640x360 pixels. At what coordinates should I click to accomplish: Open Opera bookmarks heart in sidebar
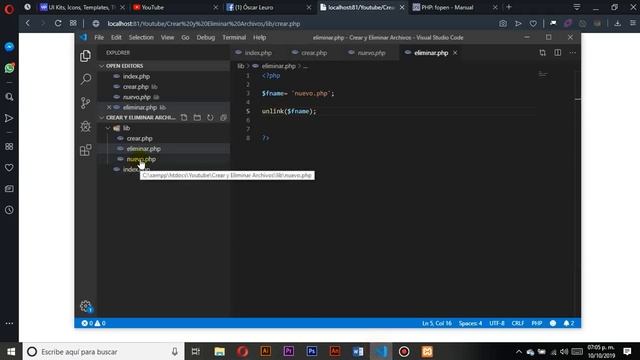coord(9,167)
